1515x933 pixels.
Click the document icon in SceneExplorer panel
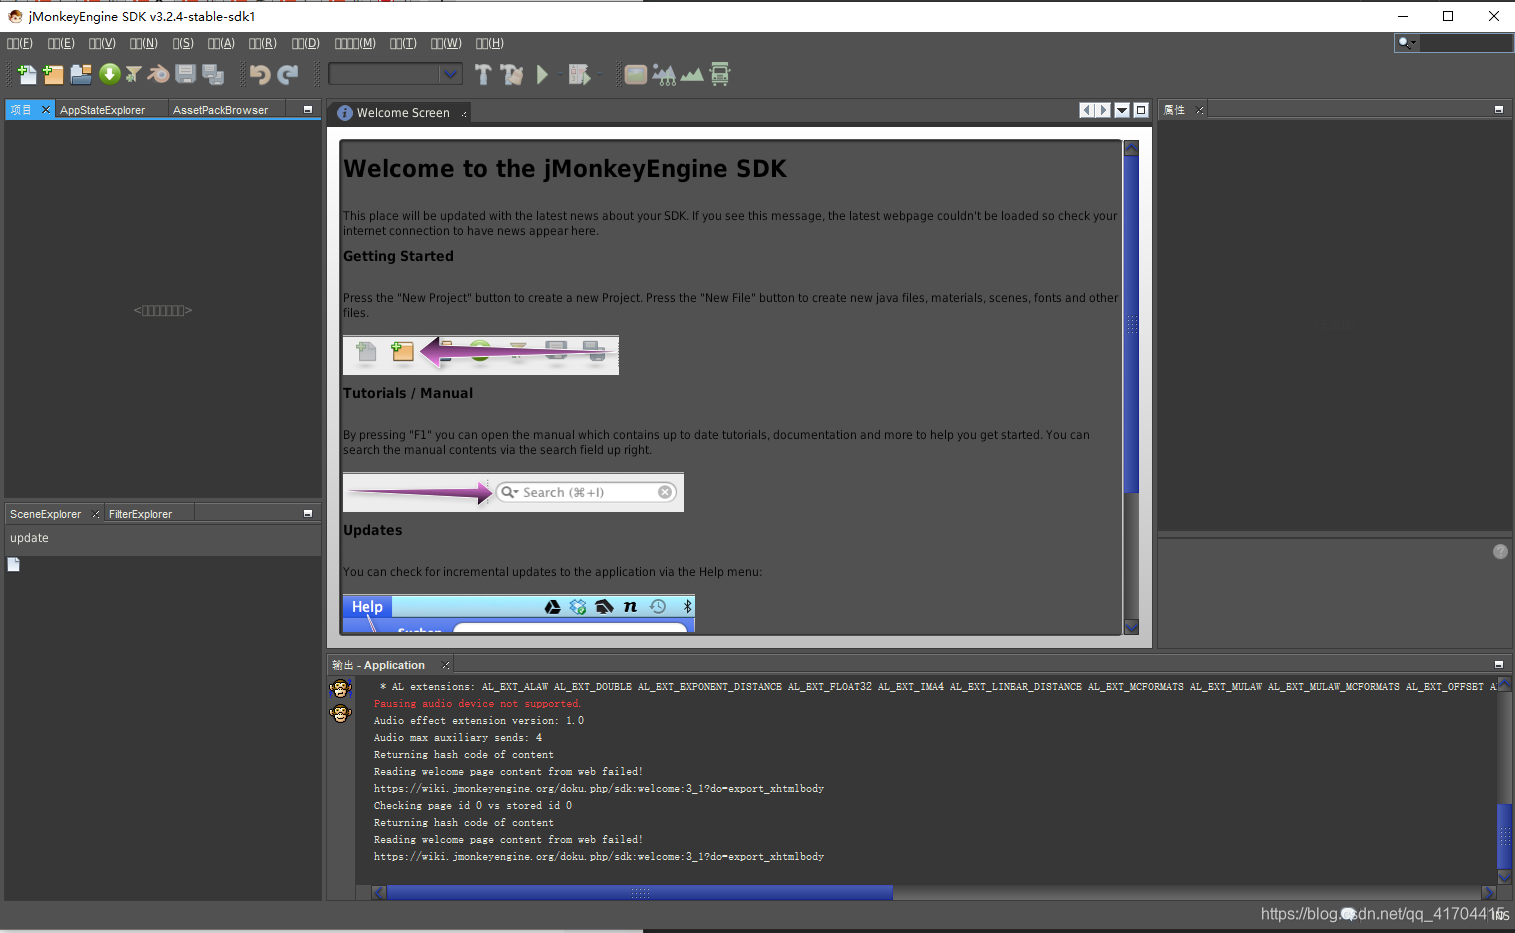coord(14,565)
